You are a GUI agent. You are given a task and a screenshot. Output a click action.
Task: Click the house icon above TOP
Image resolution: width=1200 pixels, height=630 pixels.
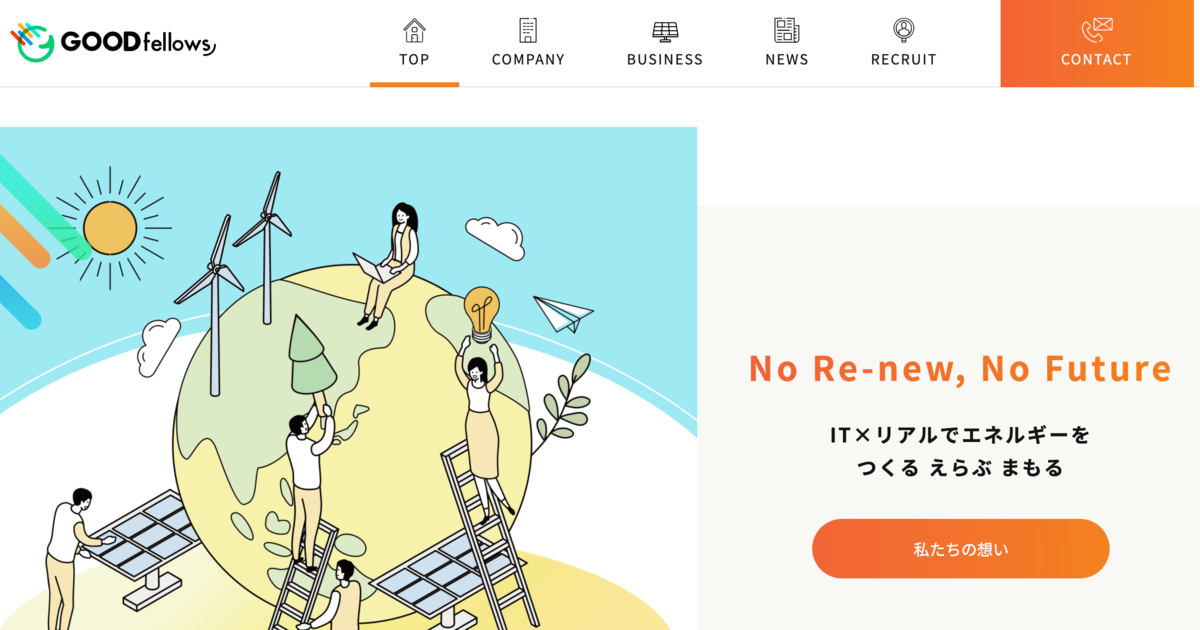tap(414, 30)
